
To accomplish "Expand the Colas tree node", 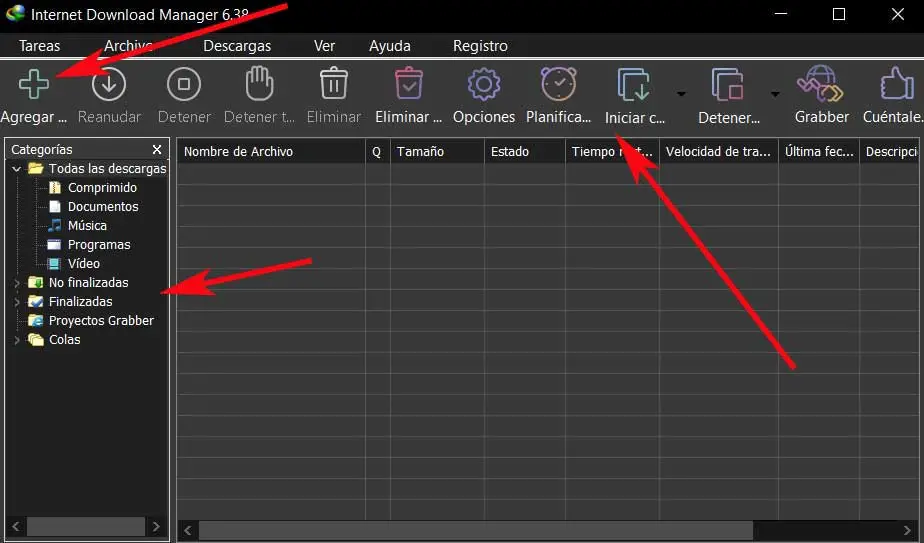I will [x=16, y=340].
